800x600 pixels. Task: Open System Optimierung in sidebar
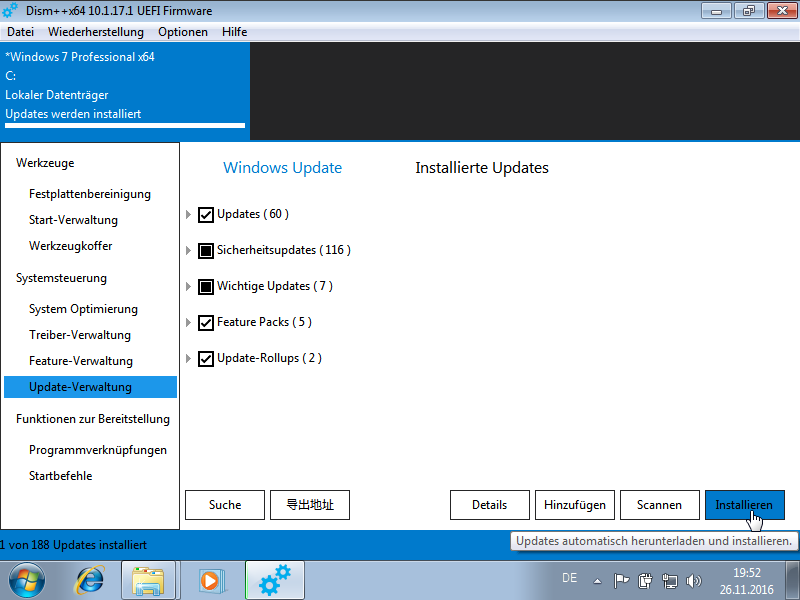coord(83,309)
